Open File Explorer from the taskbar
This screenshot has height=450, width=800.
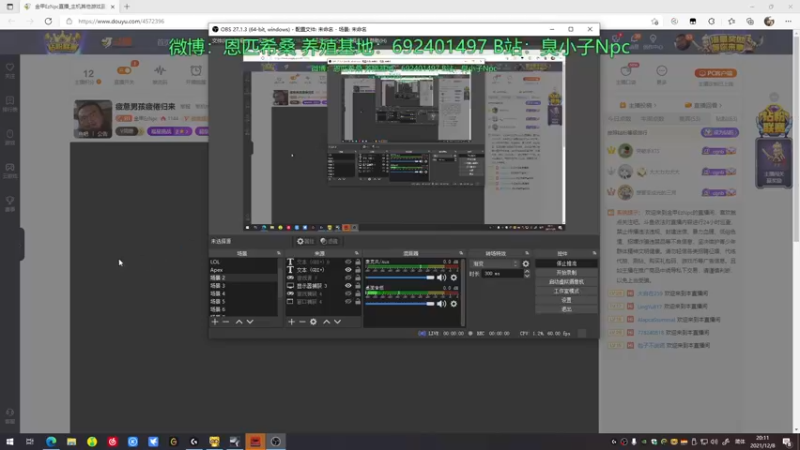pos(71,441)
